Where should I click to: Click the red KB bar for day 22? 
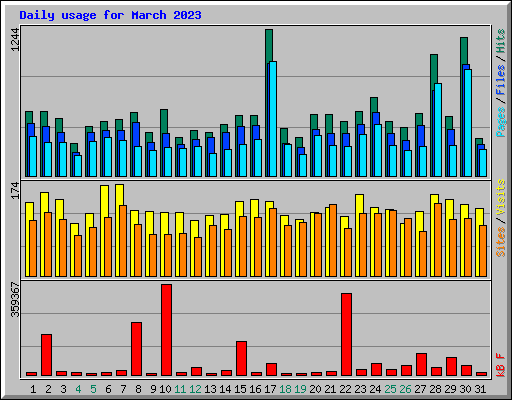tap(346, 335)
